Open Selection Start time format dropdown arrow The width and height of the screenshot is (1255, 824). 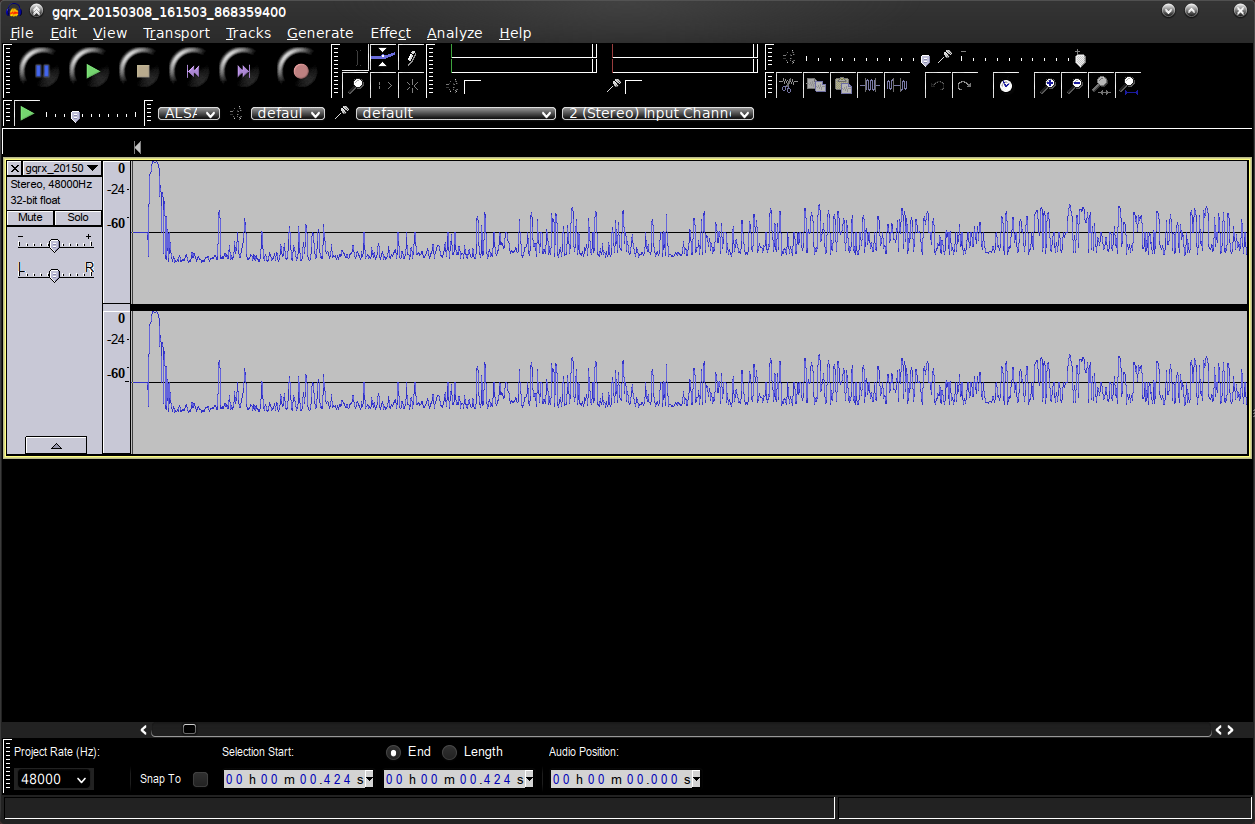(368, 779)
